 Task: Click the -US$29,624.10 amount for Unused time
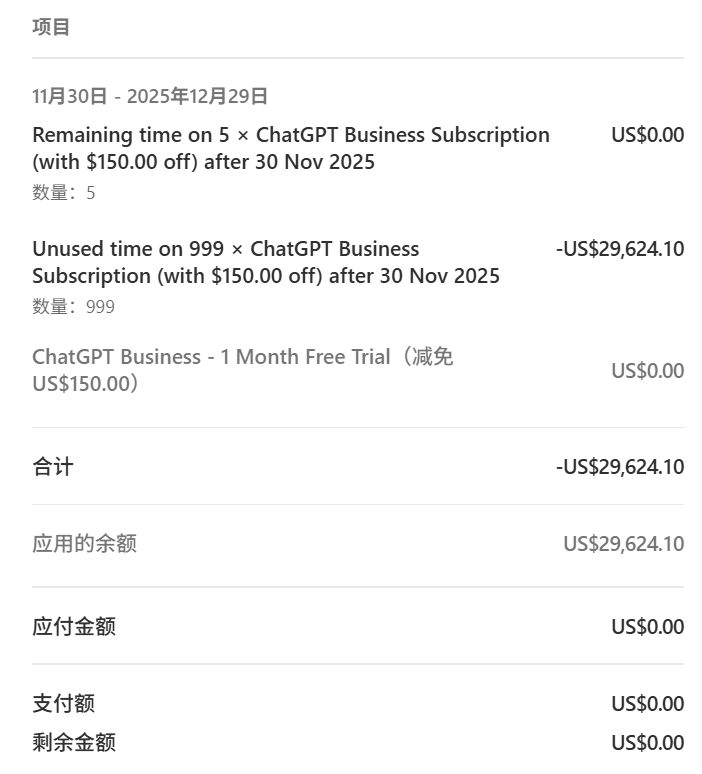[620, 249]
